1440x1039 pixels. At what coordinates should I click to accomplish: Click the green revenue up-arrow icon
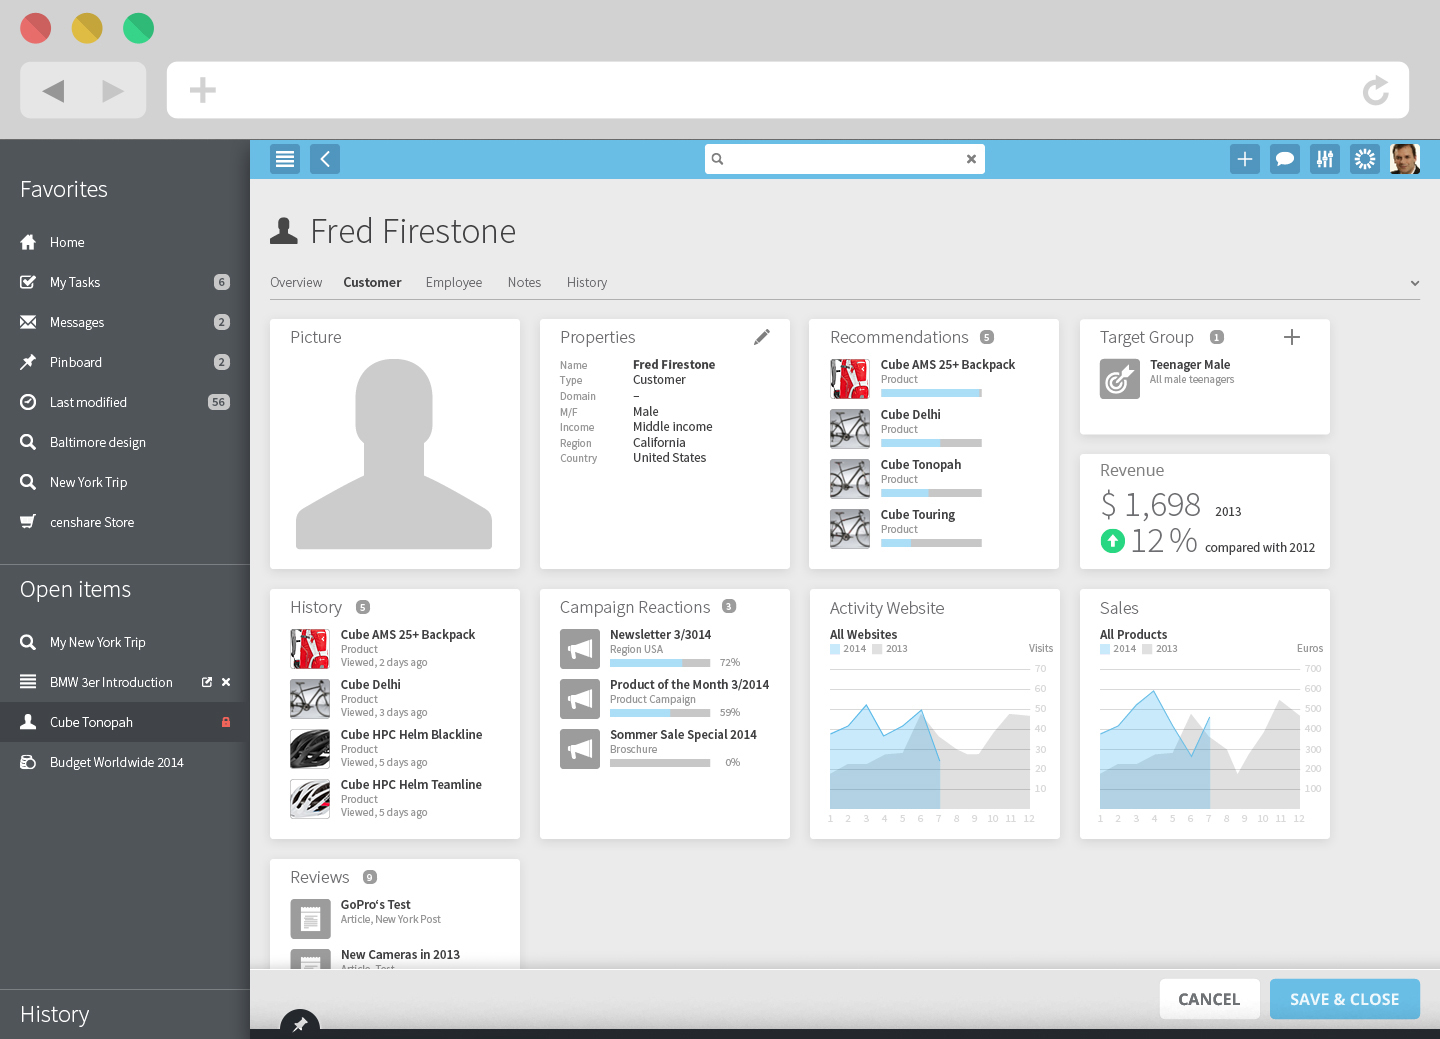pyautogui.click(x=1113, y=541)
